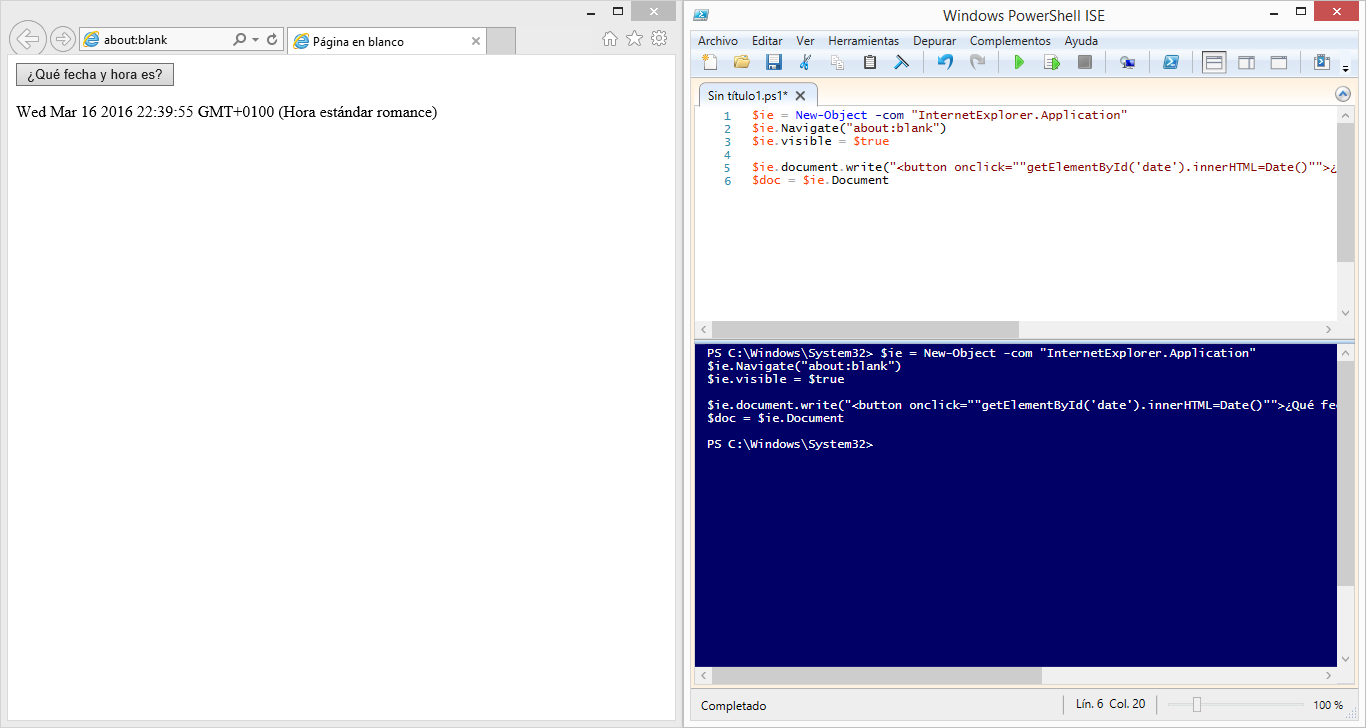
Task: Click the Clear Console Pane icon
Action: [901, 63]
